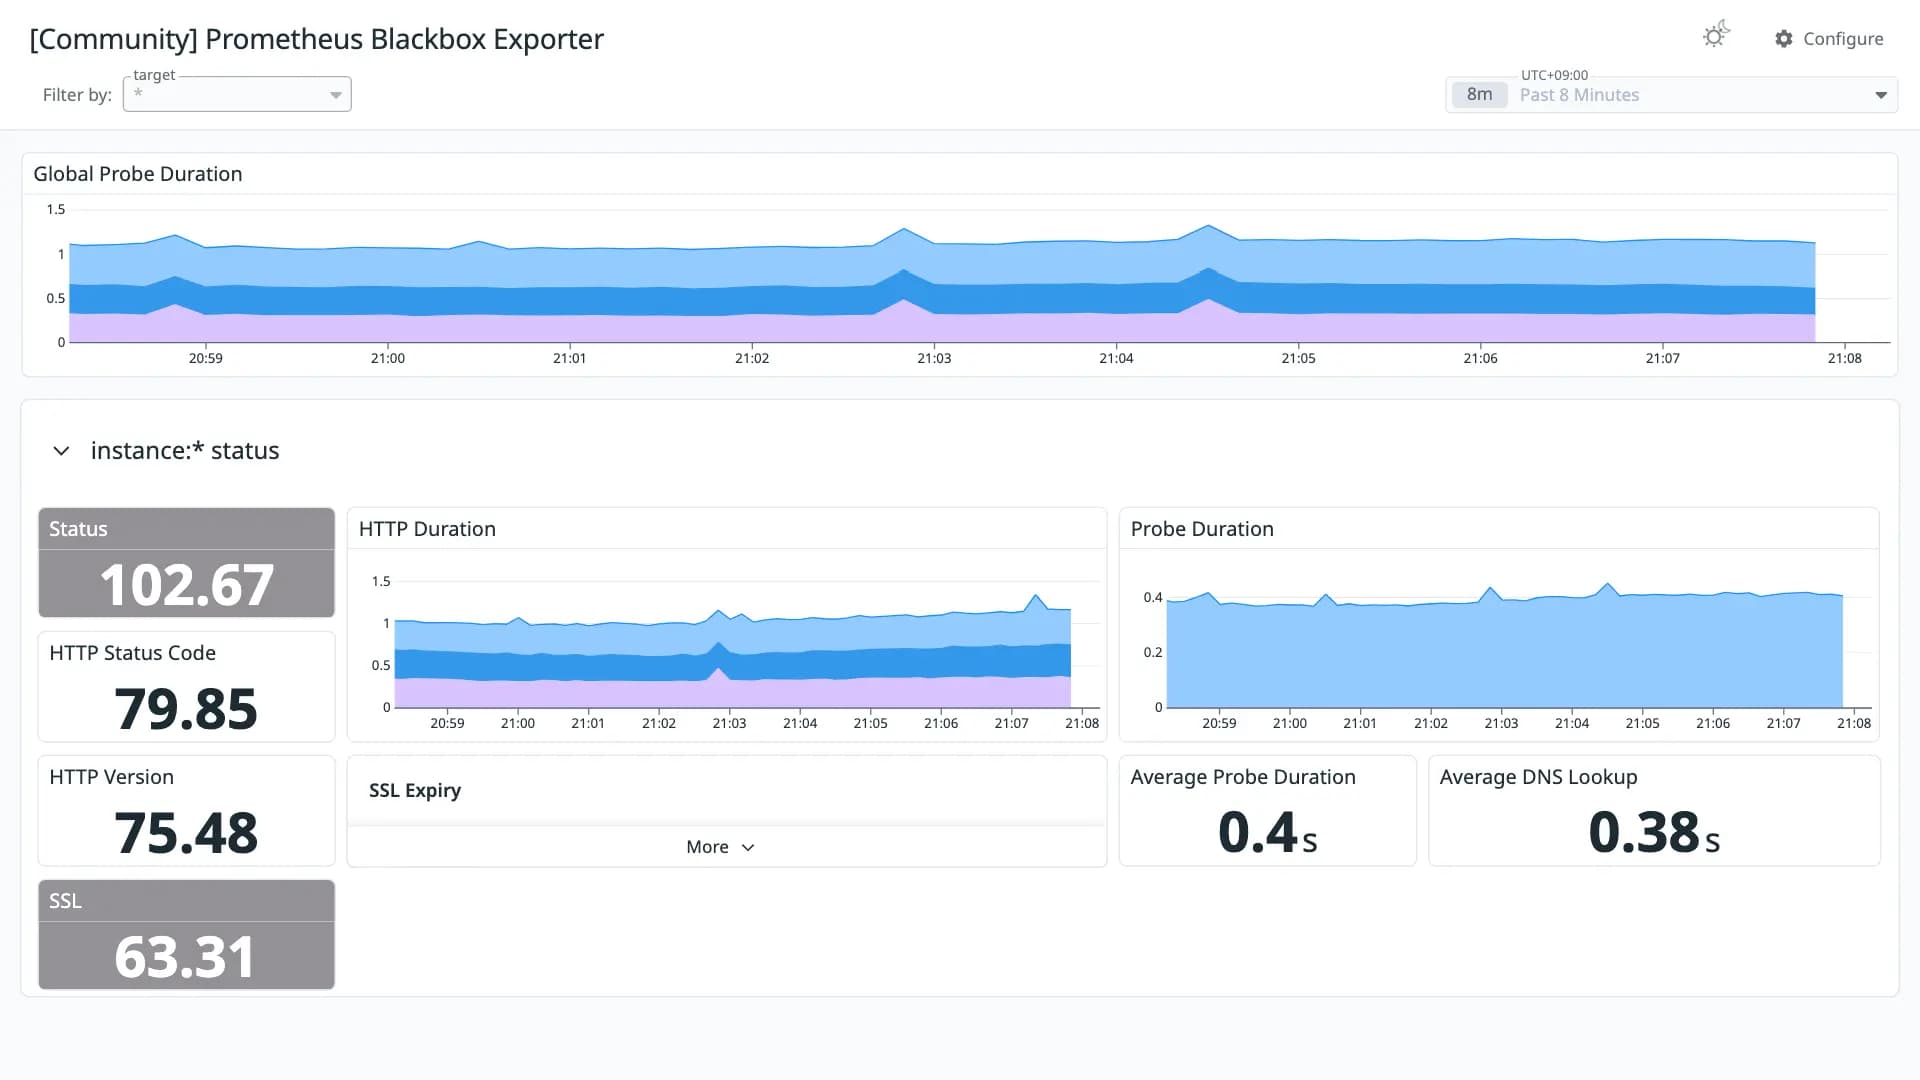Screen dimensions: 1920x1080
Task: Click the Average DNS Lookup value 0.38s
Action: pyautogui.click(x=1654, y=832)
